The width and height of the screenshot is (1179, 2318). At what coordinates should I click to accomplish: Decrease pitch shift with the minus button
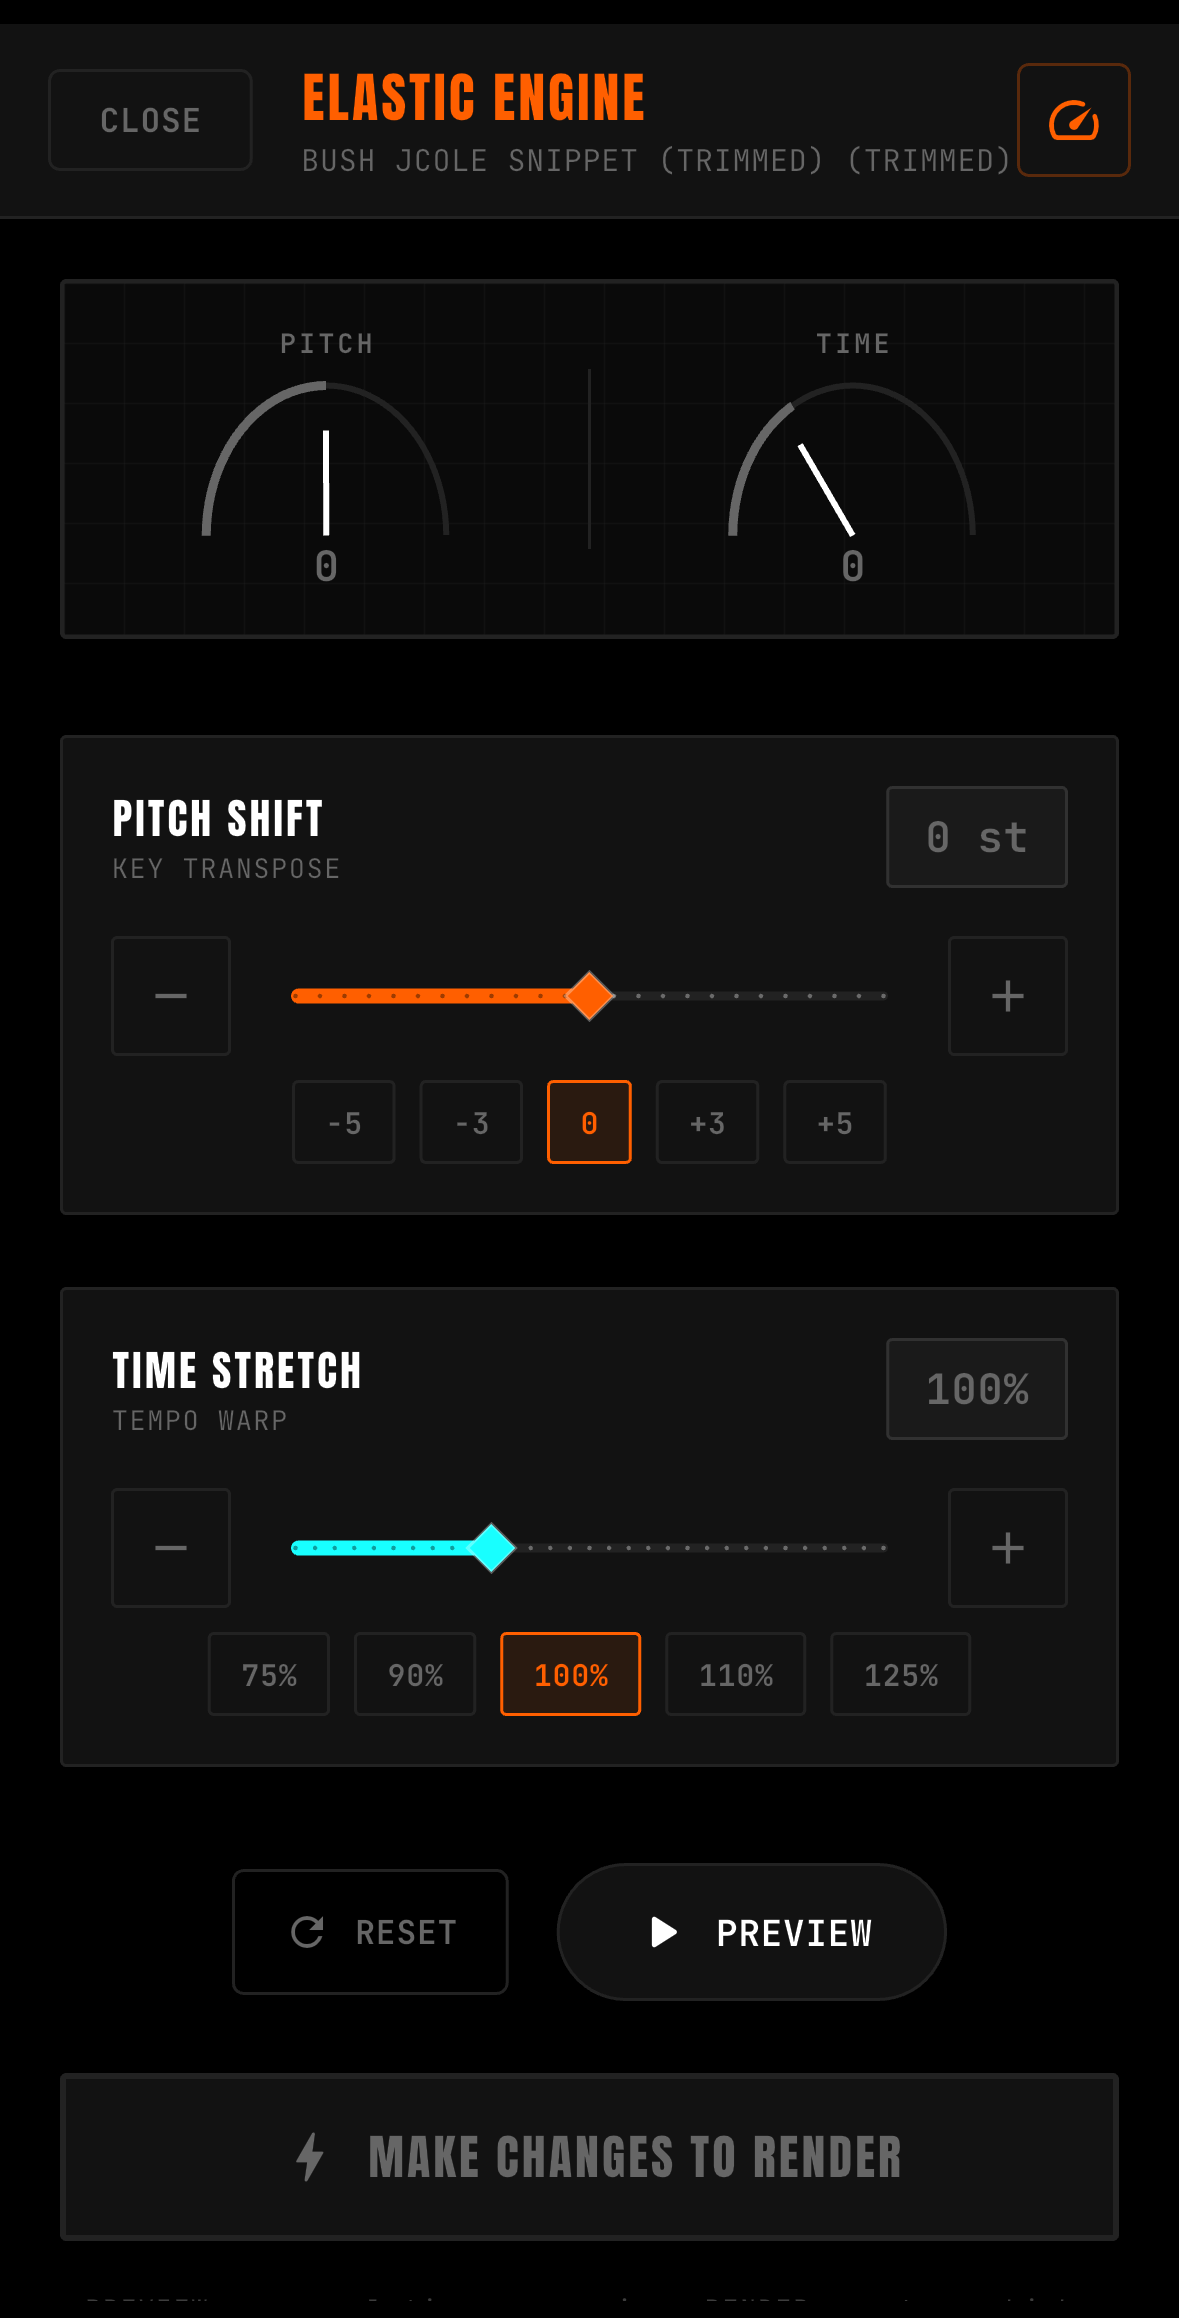click(171, 996)
